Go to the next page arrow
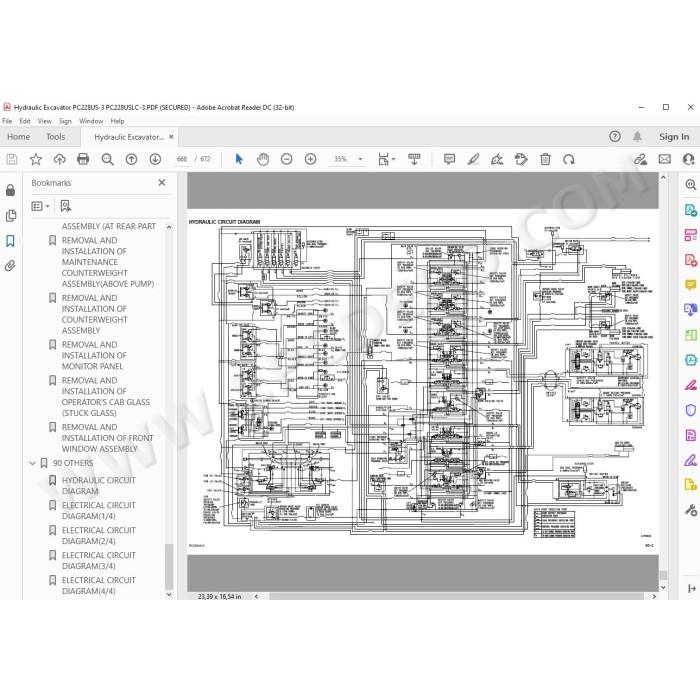 tap(155, 159)
